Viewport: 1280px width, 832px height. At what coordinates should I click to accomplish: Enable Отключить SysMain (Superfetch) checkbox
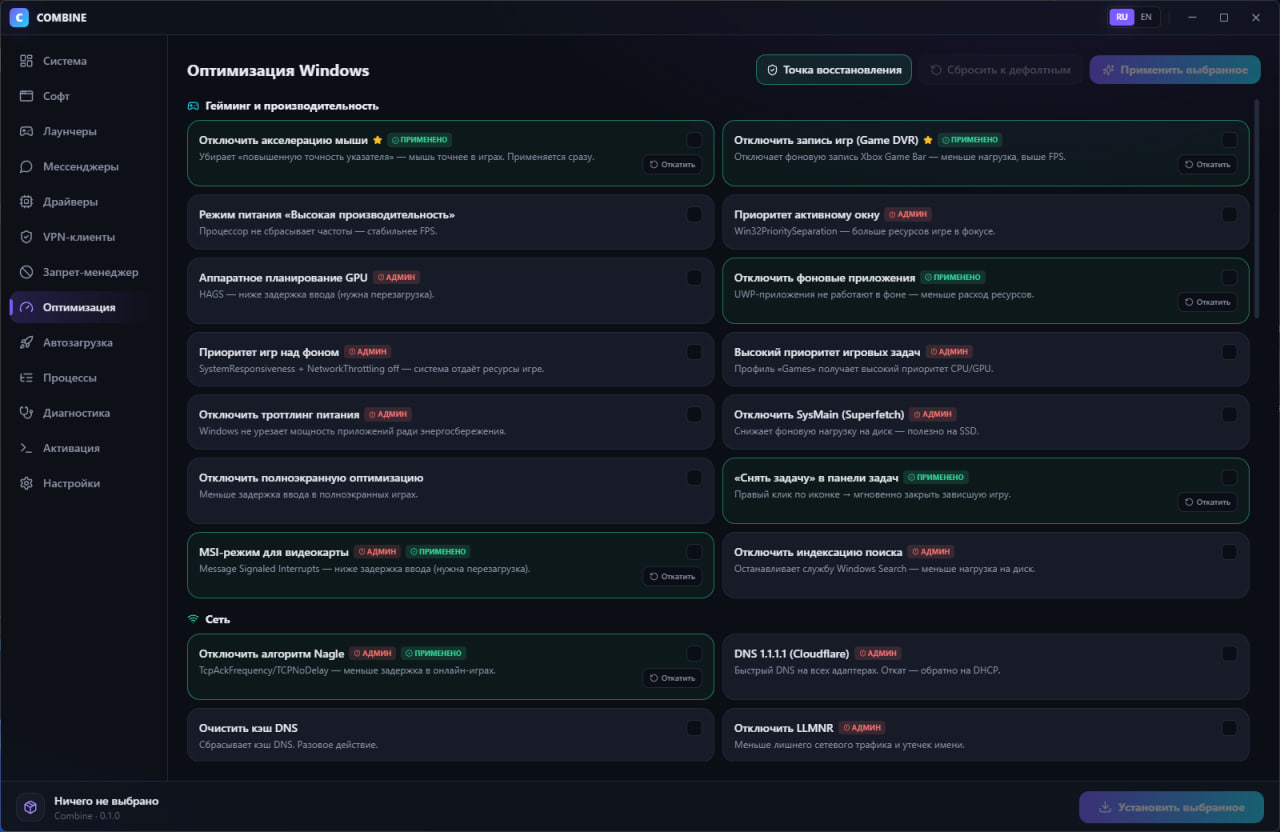point(1229,414)
